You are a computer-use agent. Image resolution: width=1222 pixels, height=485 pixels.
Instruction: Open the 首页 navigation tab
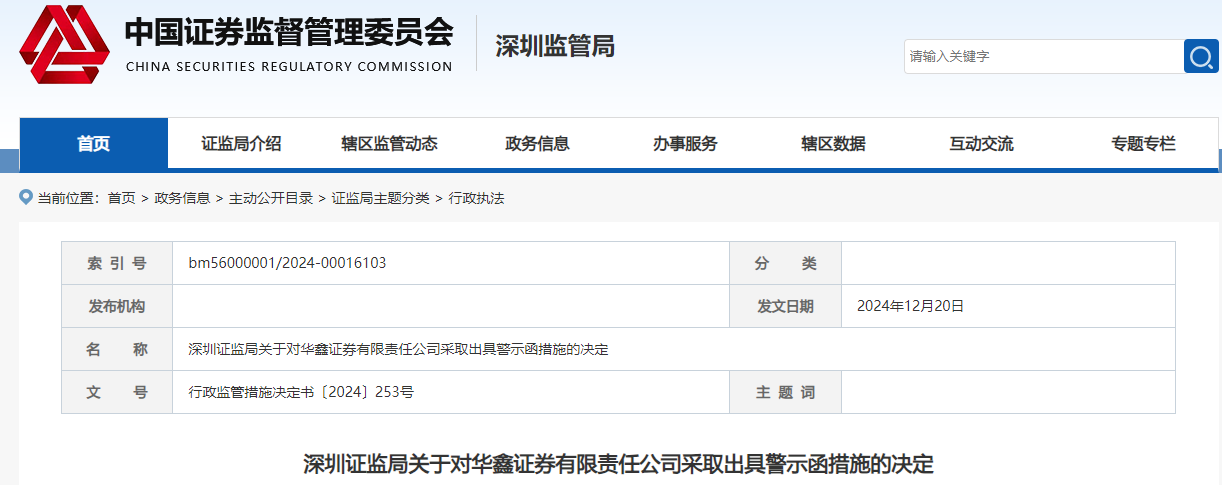tap(94, 144)
